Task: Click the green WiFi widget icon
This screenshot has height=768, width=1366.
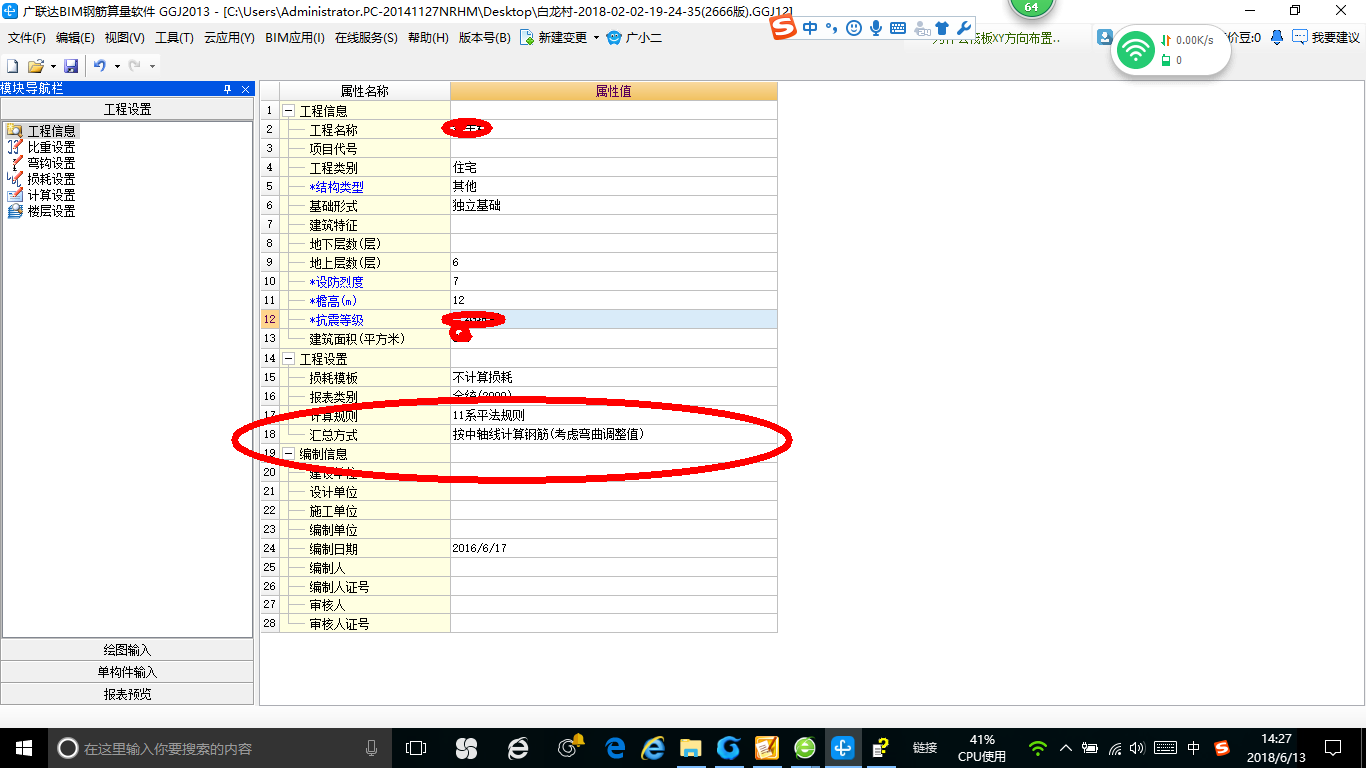Action: 1136,50
